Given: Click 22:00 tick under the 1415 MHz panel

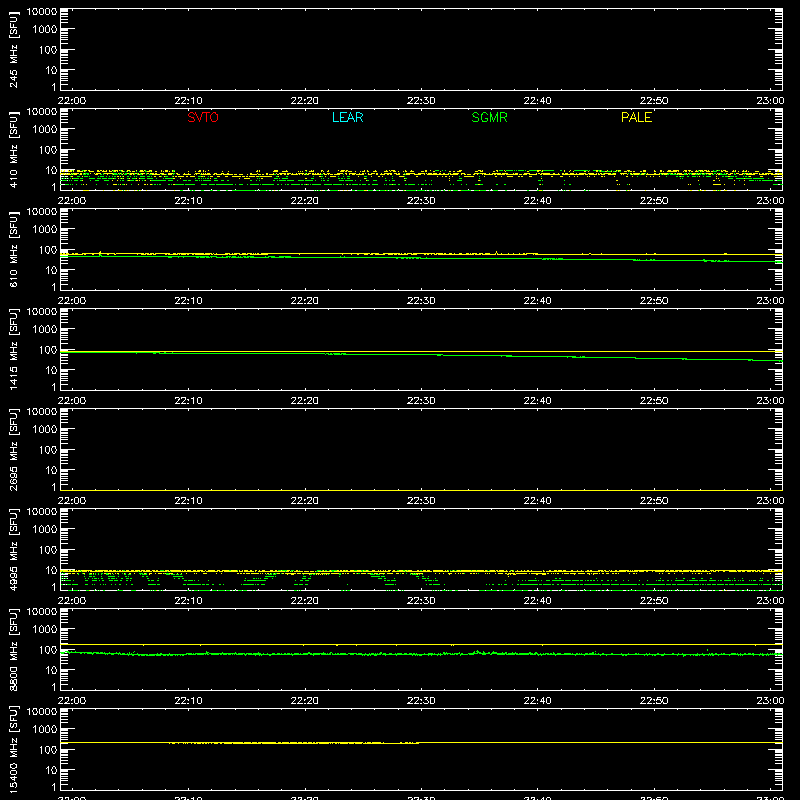Looking at the screenshot, I should (71, 401).
